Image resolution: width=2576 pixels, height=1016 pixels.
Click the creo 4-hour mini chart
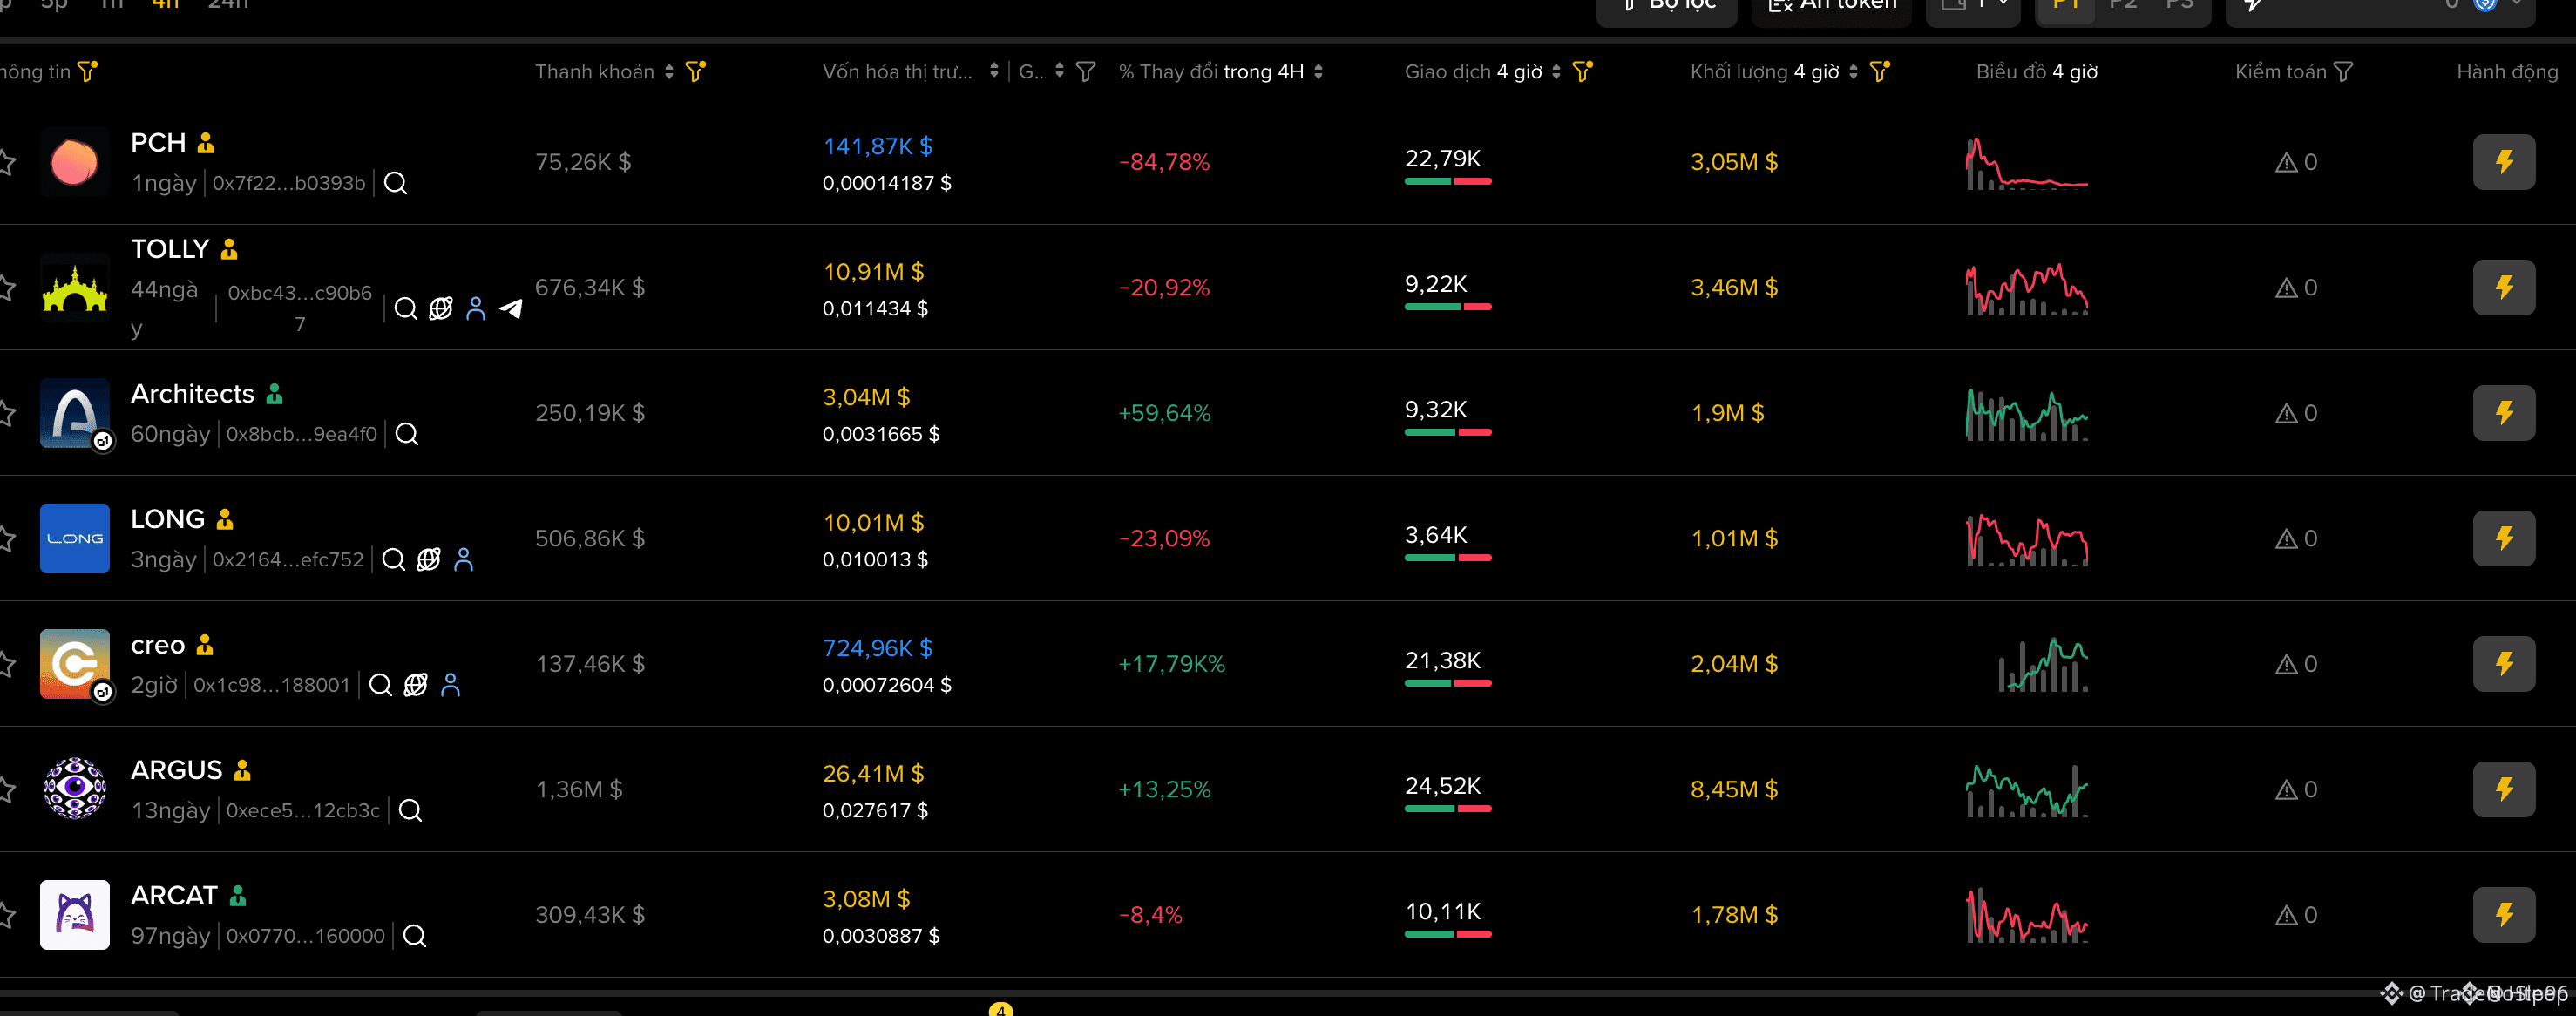point(2042,664)
